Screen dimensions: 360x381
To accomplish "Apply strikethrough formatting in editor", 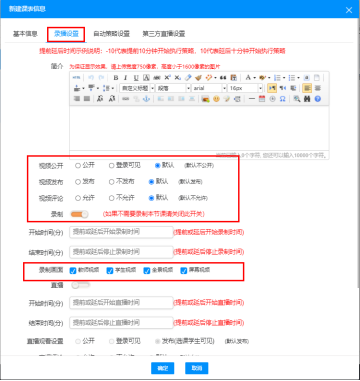I will [x=157, y=78].
